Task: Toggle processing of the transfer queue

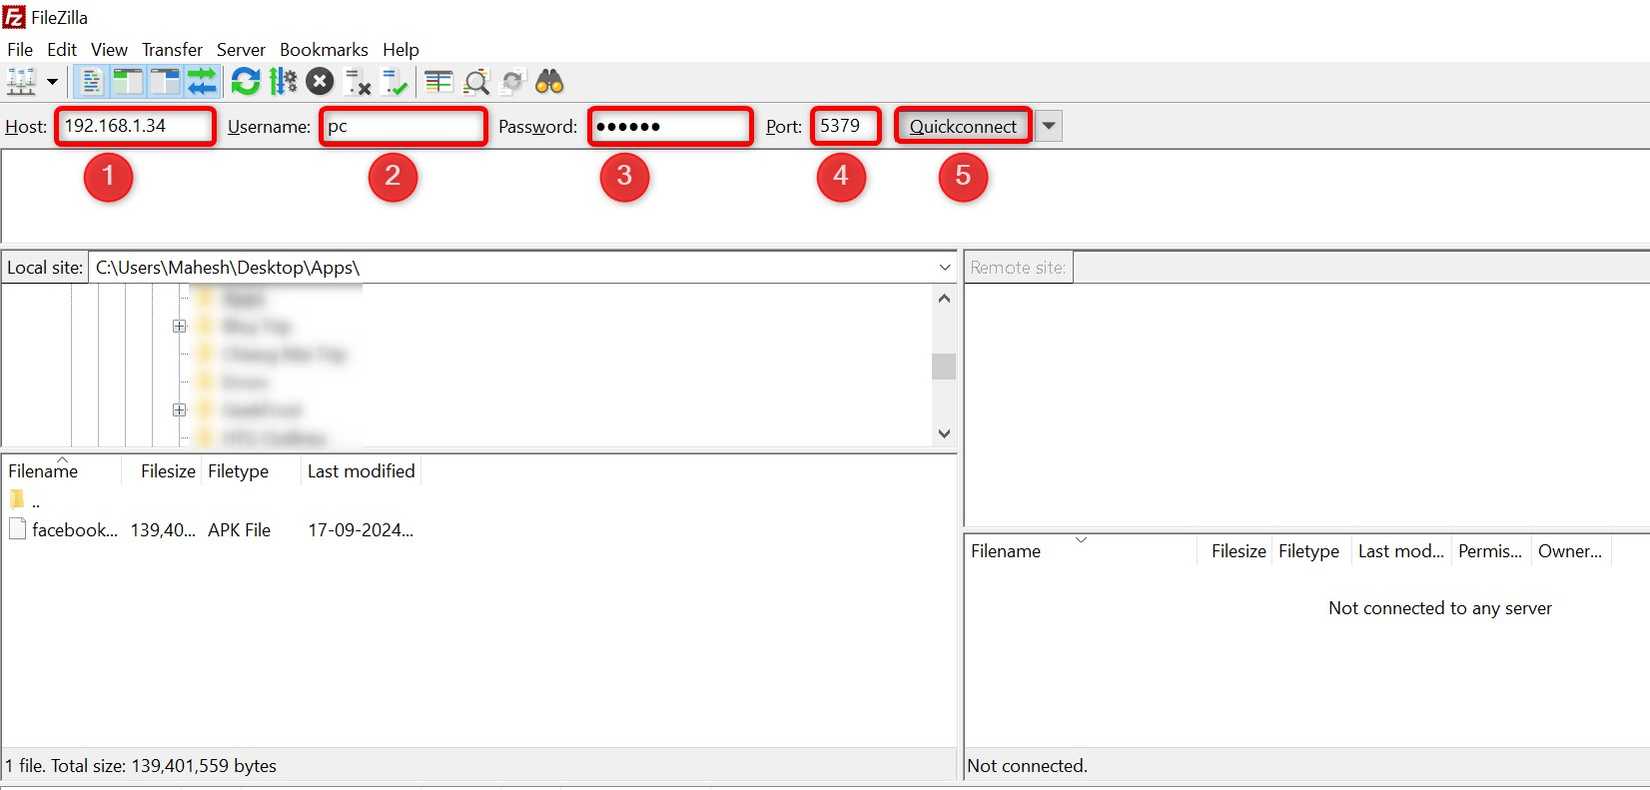Action: (x=283, y=82)
